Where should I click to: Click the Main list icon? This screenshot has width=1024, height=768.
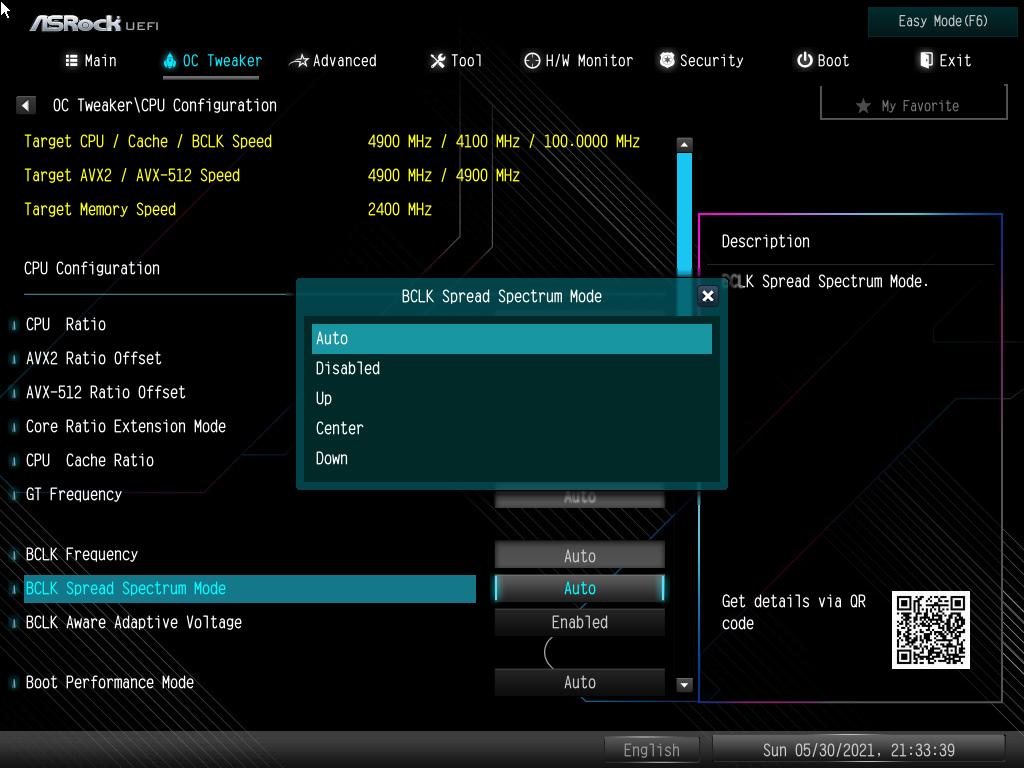tap(72, 61)
